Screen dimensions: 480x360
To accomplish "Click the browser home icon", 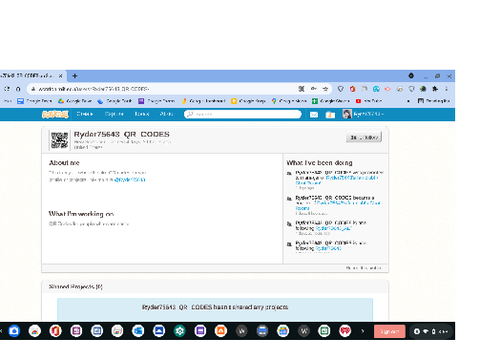I will 18,89.
